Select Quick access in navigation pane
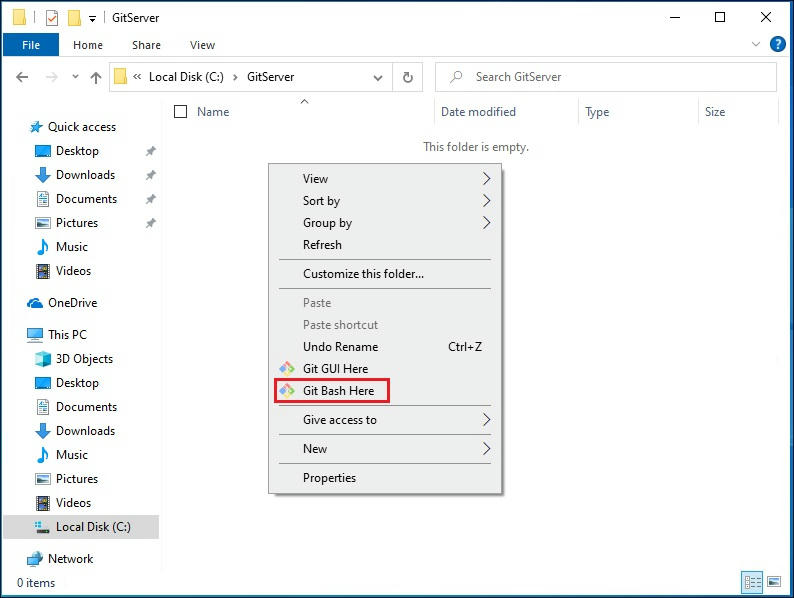 tap(82, 127)
